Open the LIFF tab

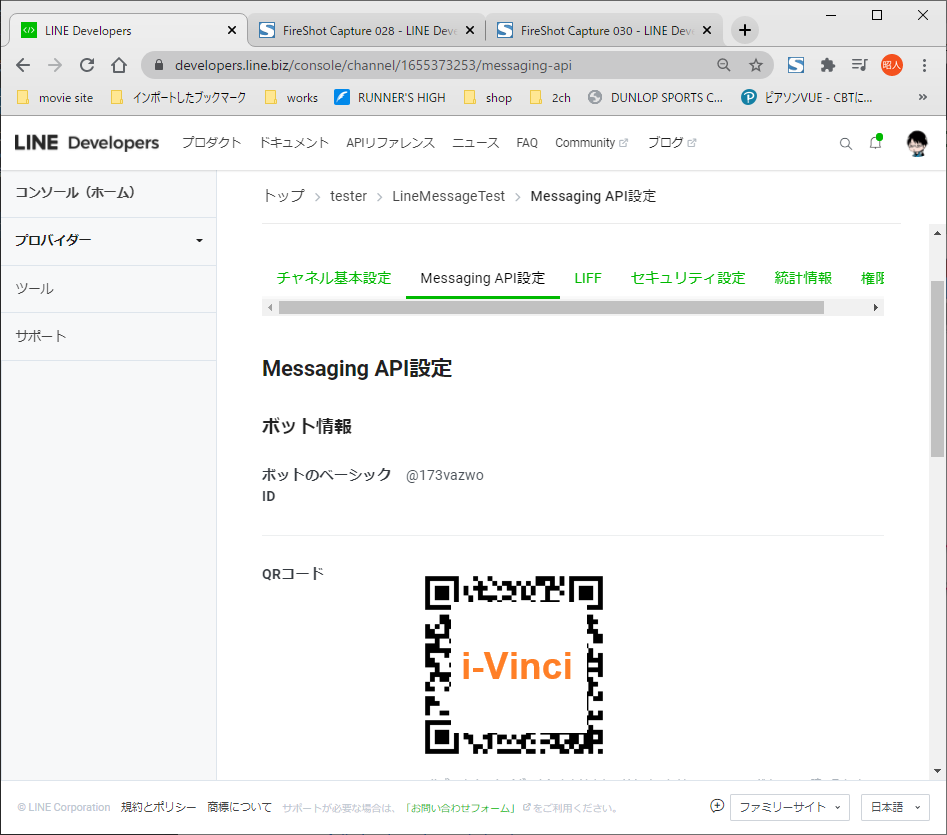pos(588,278)
